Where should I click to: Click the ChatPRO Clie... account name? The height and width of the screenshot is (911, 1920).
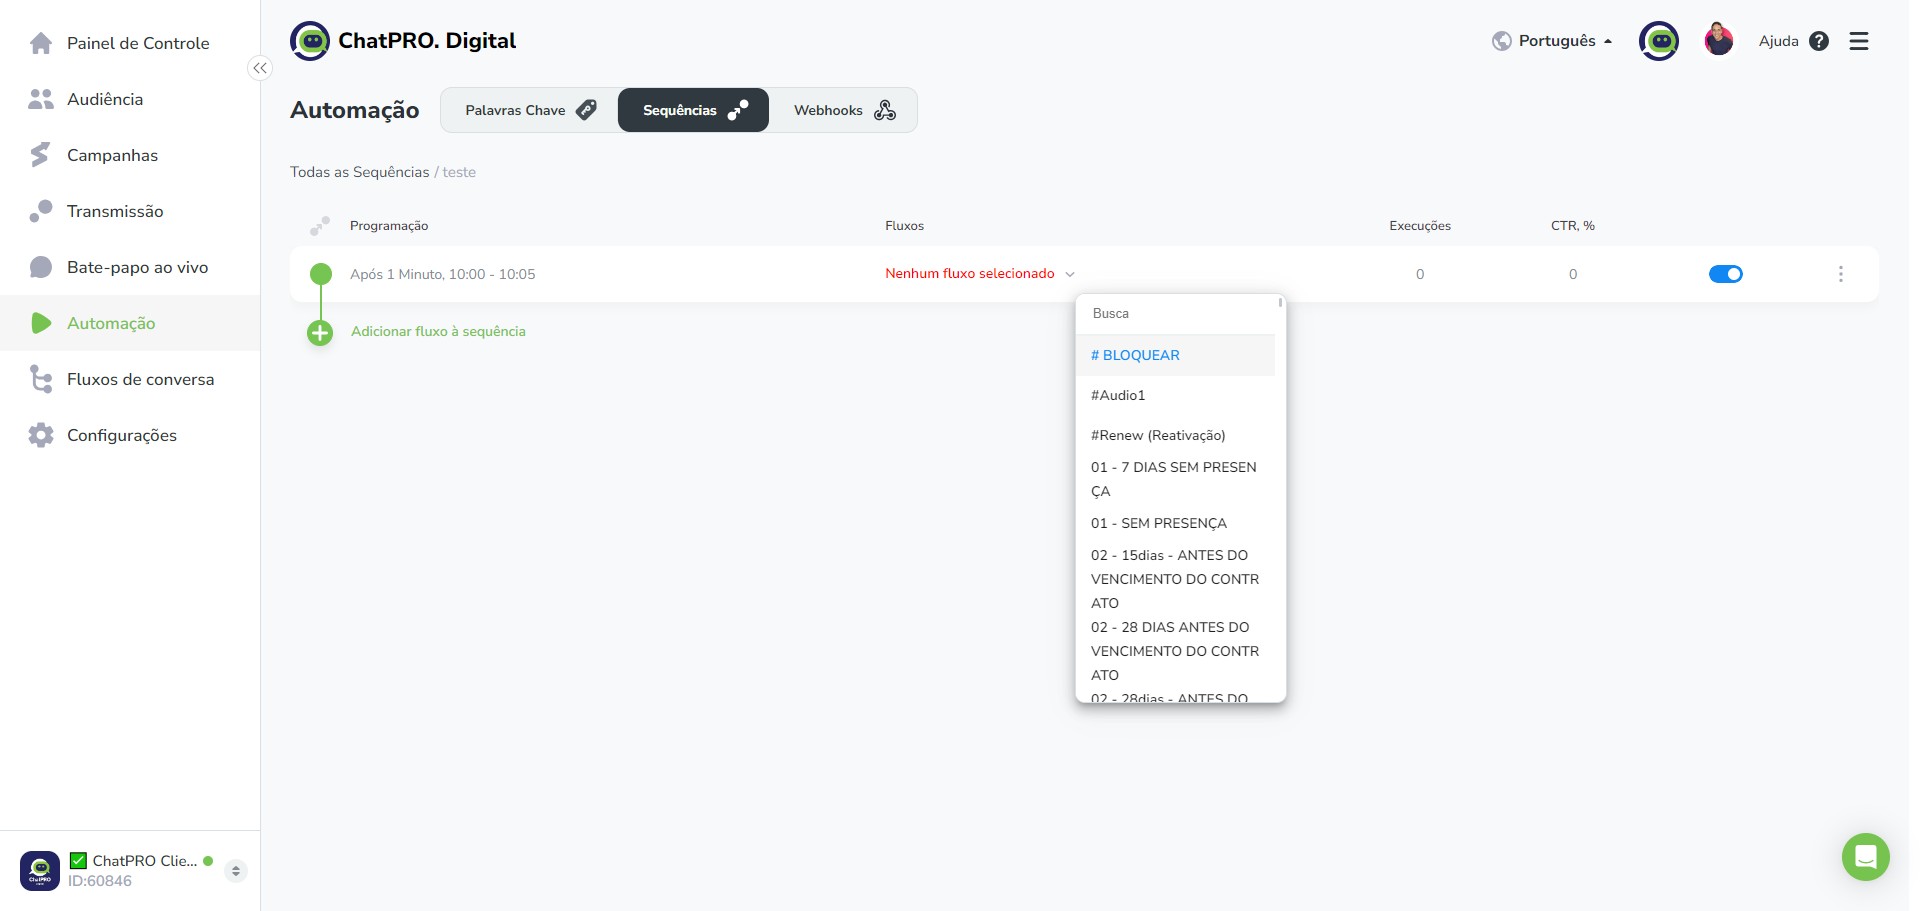(x=144, y=860)
